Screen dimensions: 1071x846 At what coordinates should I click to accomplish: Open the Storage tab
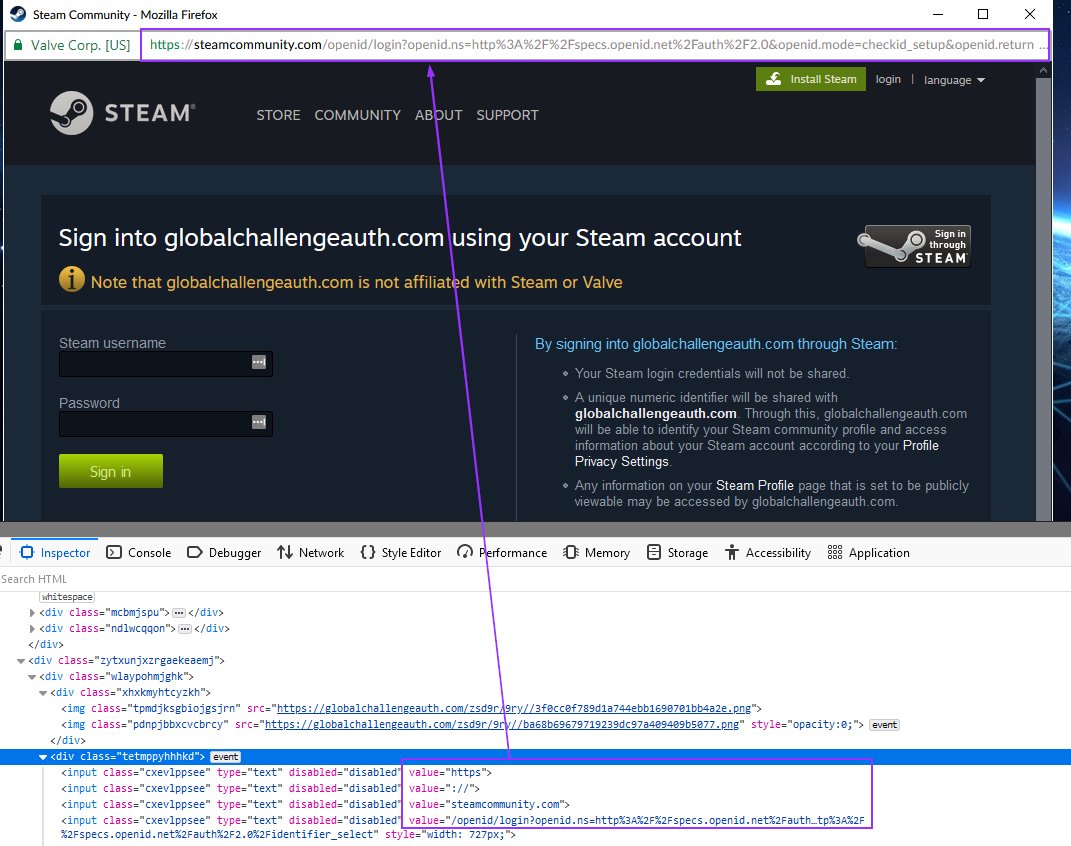tap(678, 552)
